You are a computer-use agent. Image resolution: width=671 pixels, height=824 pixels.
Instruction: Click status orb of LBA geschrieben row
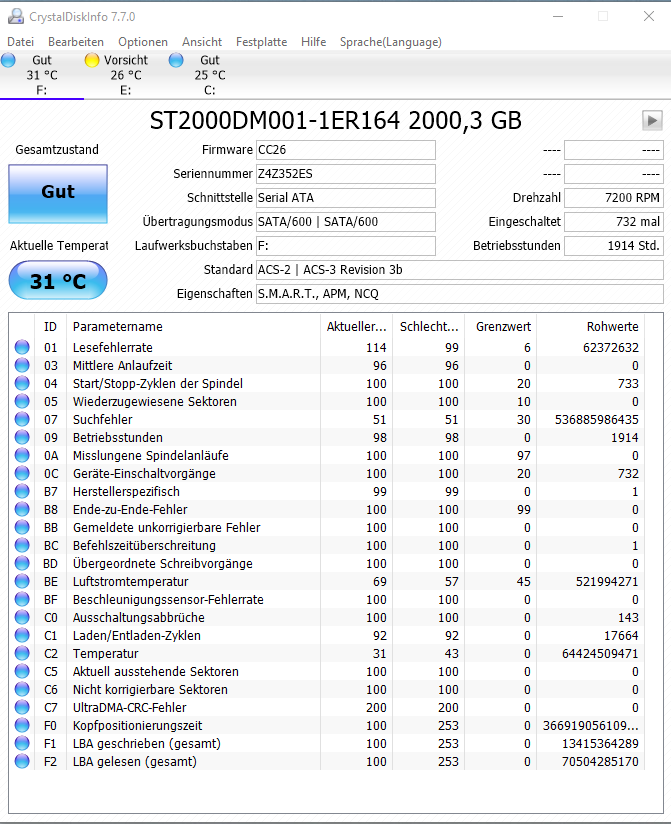(22, 743)
